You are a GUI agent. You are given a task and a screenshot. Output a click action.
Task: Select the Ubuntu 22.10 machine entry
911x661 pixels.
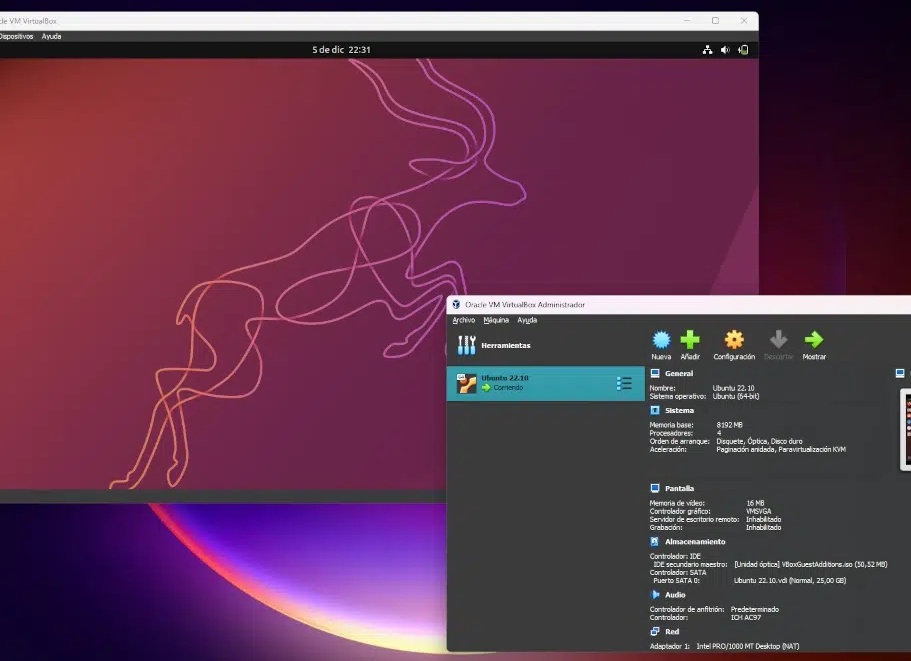pyautogui.click(x=546, y=383)
